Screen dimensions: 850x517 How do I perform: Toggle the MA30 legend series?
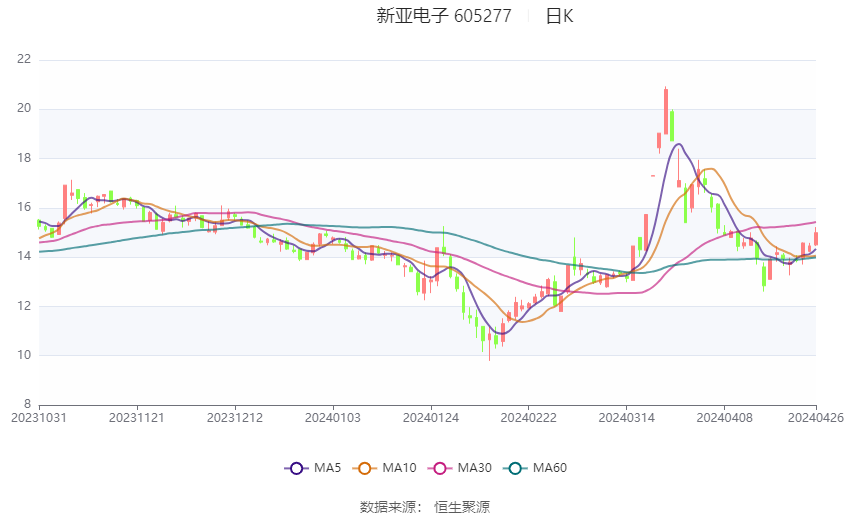tap(460, 468)
